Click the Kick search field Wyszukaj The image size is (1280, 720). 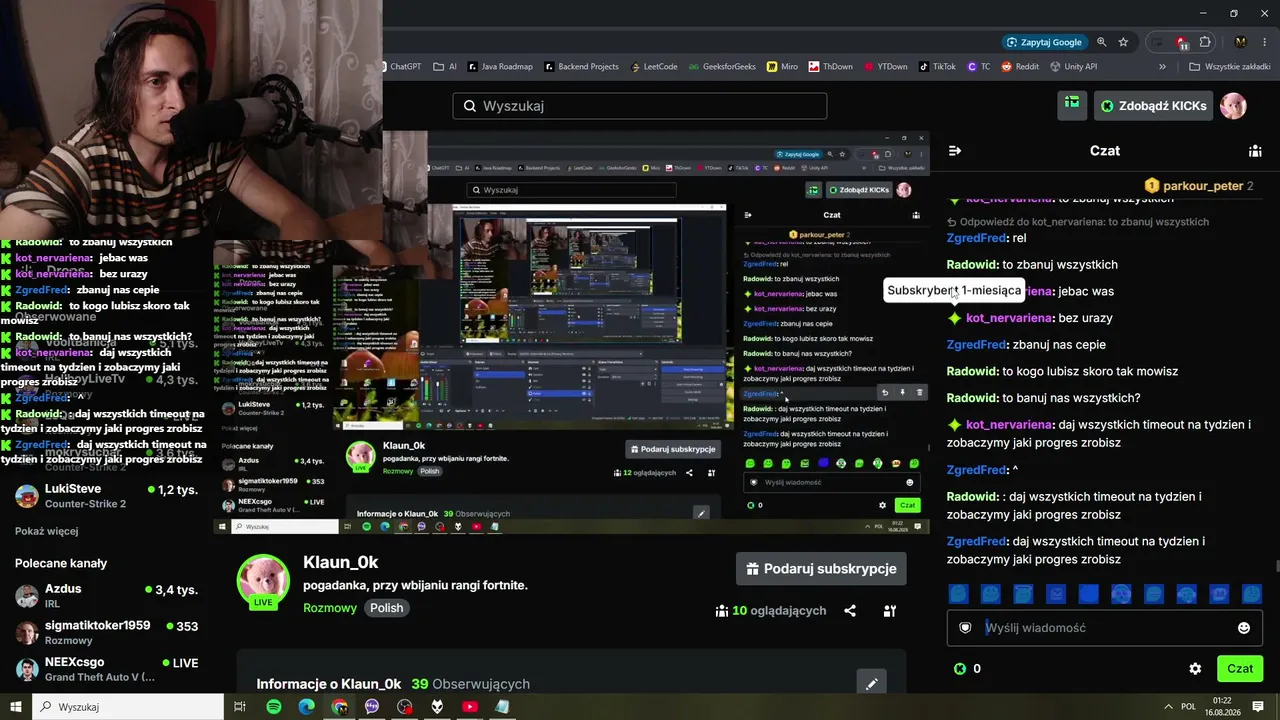(640, 106)
